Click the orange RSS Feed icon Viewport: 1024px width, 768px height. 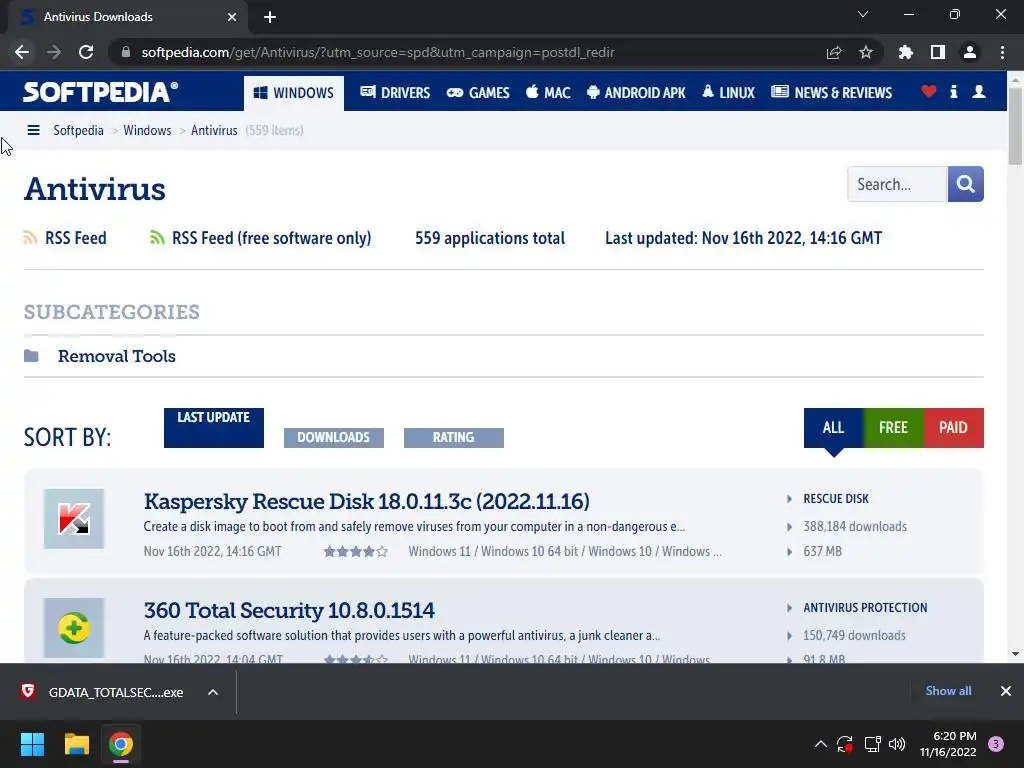30,238
